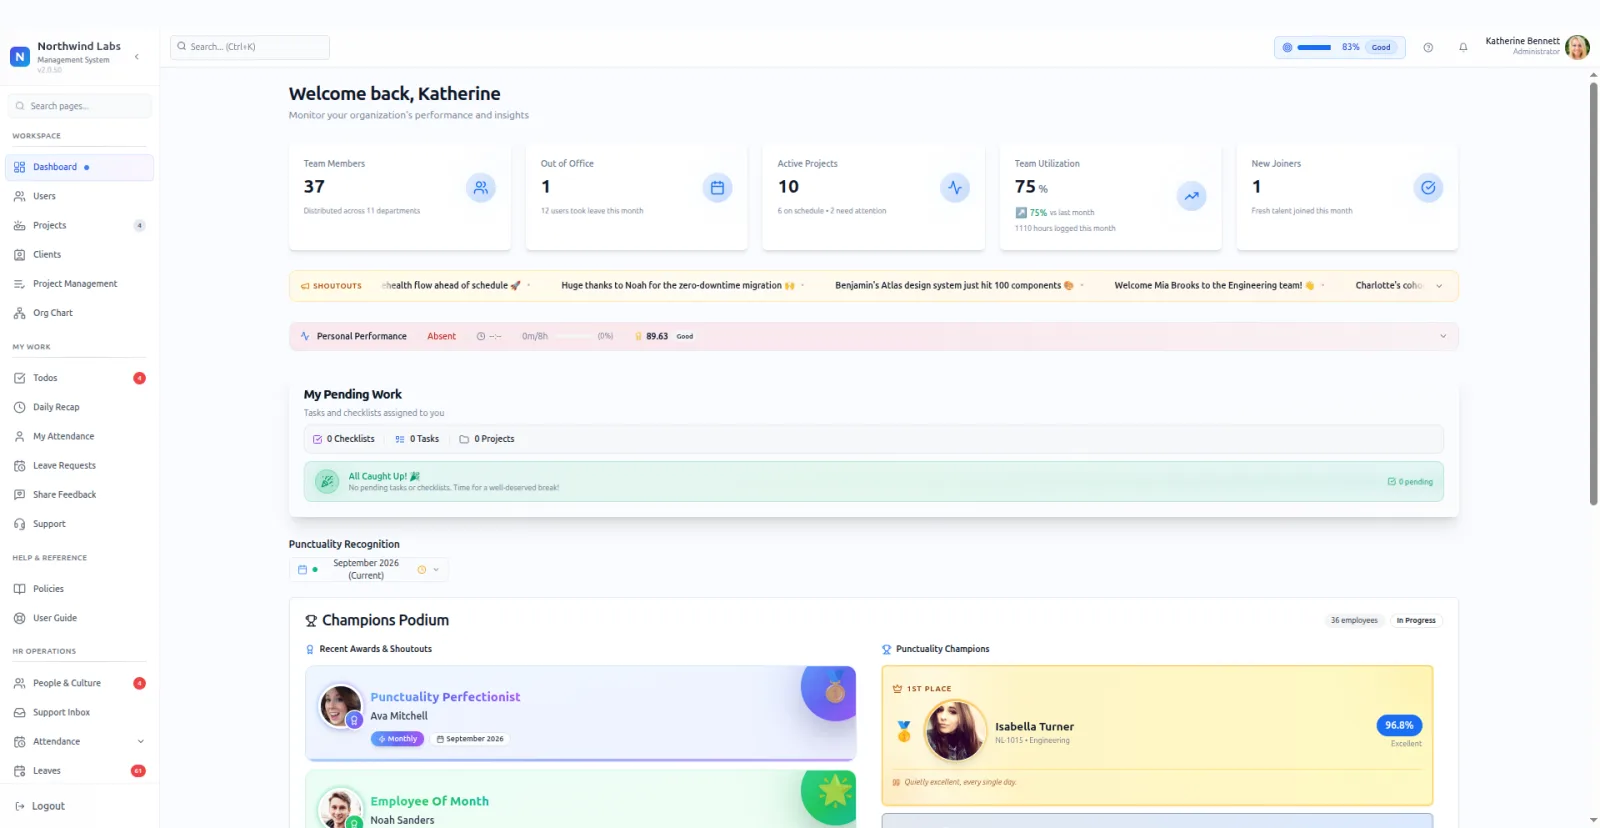Click the 36 employees pill

(x=1354, y=620)
